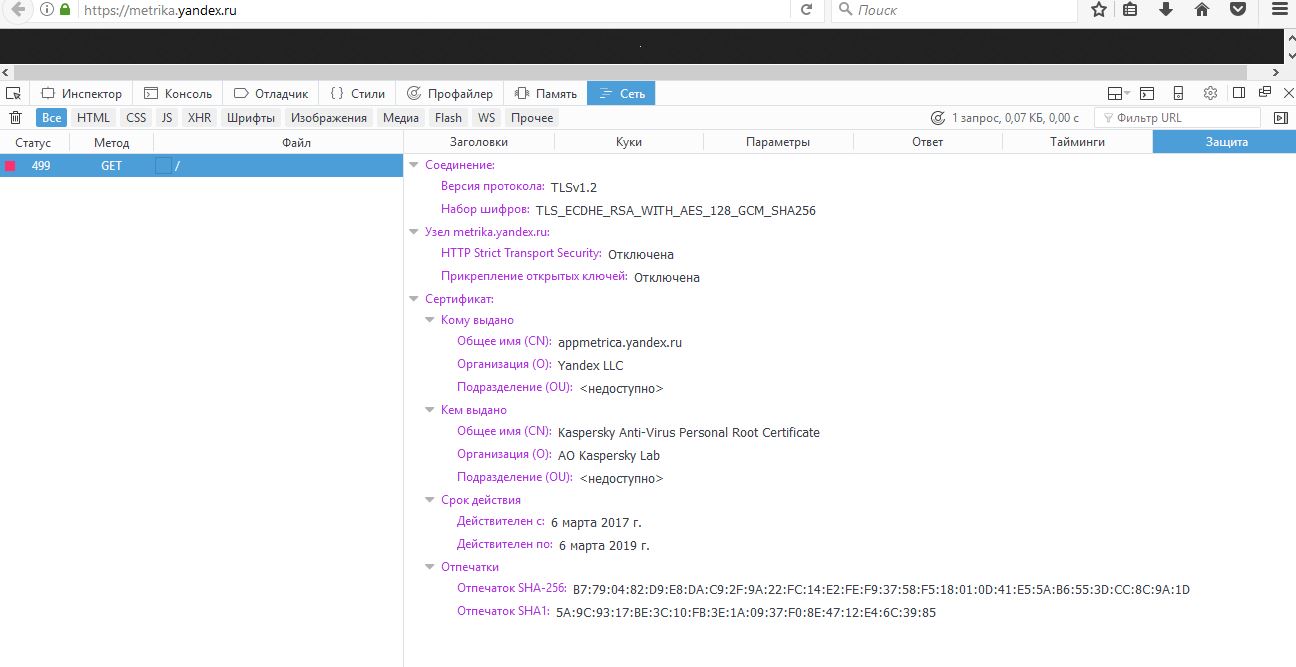Switch to the Отладчик tab
The width and height of the screenshot is (1296, 667).
271,93
